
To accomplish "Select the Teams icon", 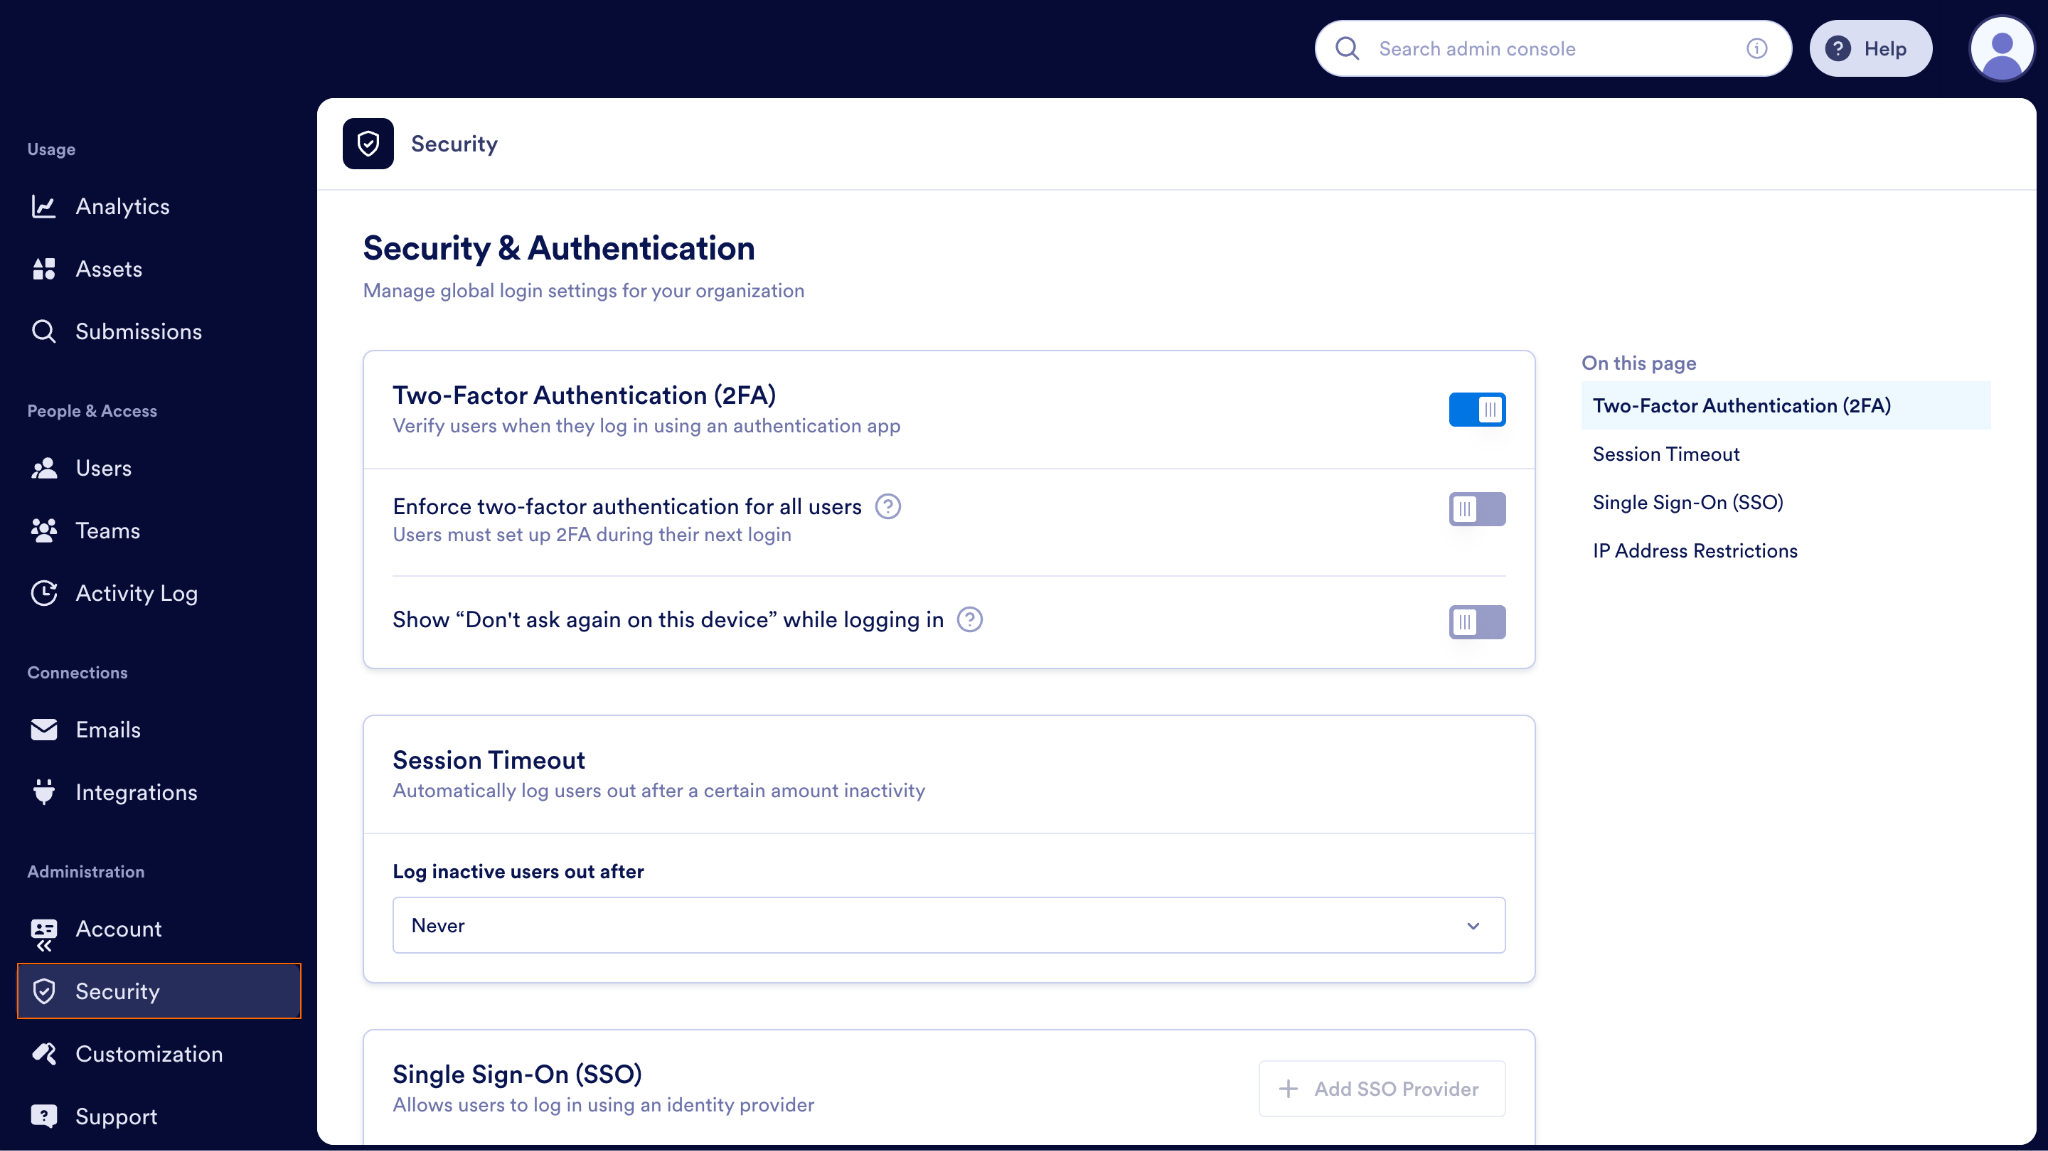I will [45, 530].
